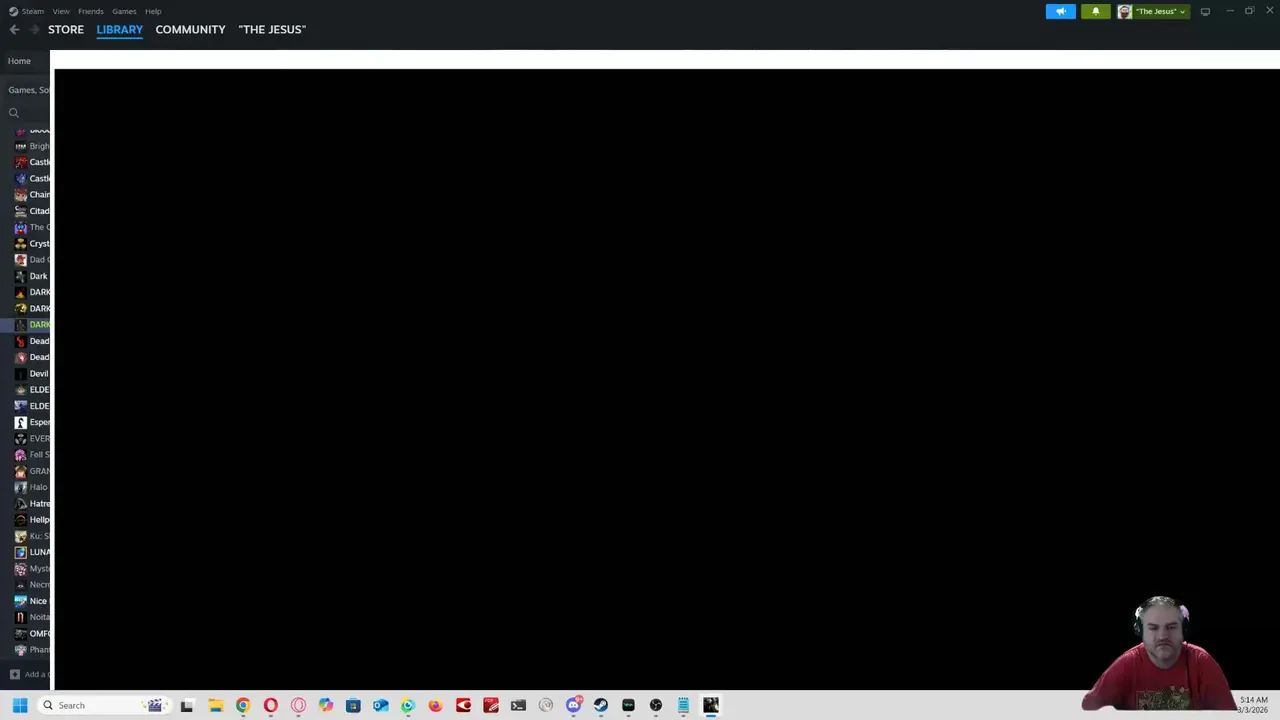Open the Friends menu

tap(91, 11)
